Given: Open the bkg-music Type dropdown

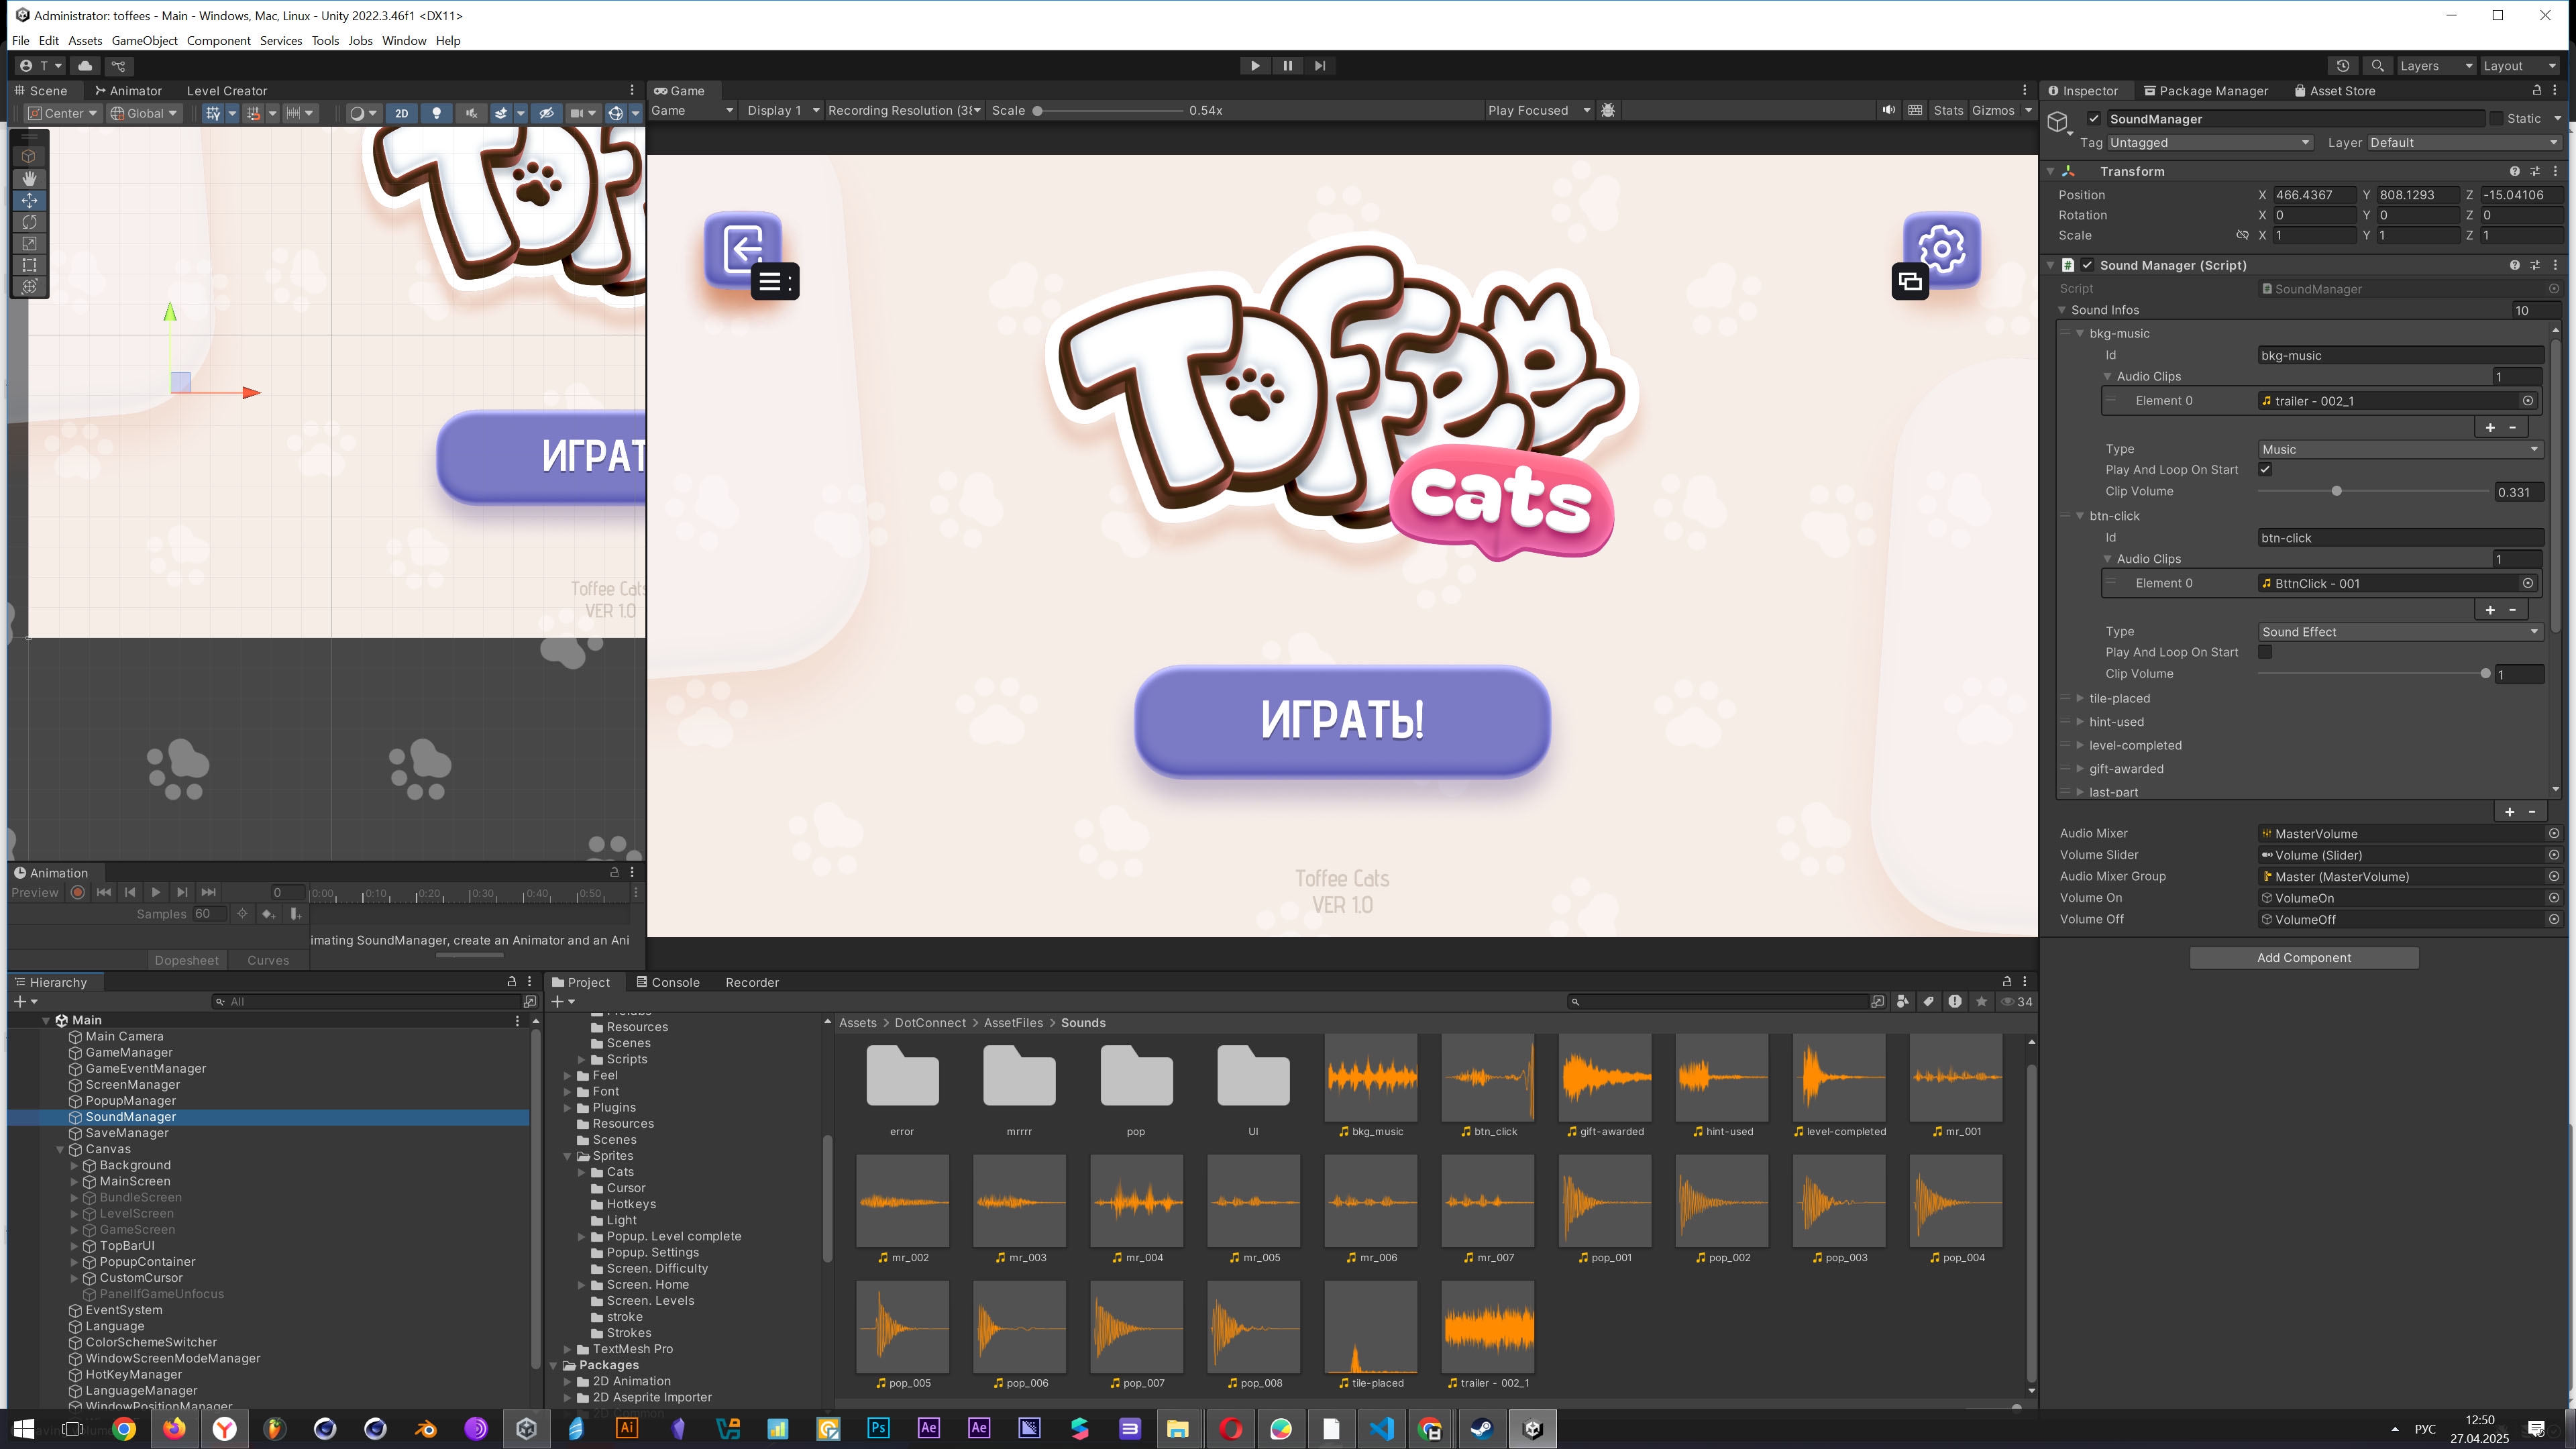Looking at the screenshot, I should click(x=2400, y=449).
